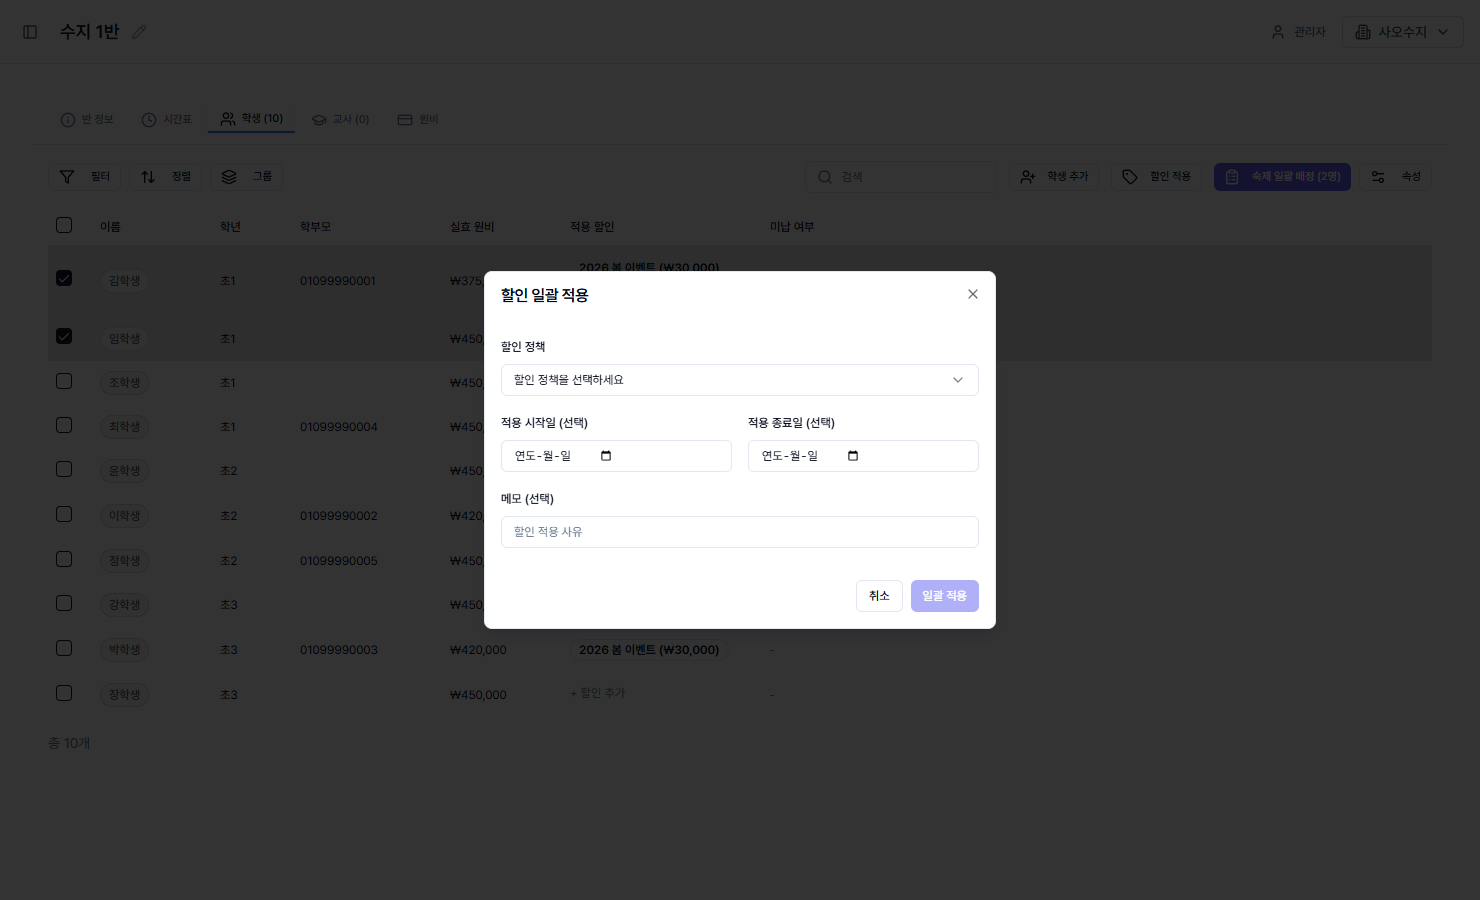This screenshot has height=900, width=1480.
Task: Click the add-person icon for 학생 추가
Action: tap(1028, 177)
